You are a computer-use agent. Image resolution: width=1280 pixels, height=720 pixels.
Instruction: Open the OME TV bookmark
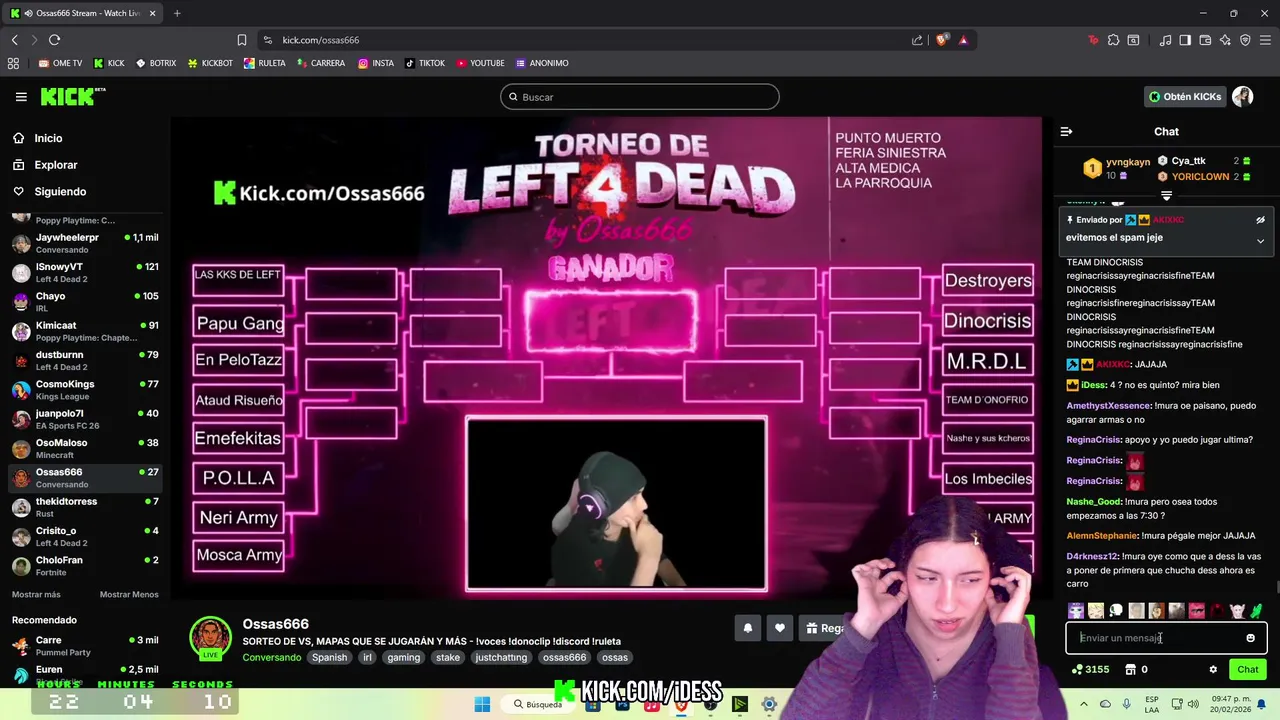60,63
